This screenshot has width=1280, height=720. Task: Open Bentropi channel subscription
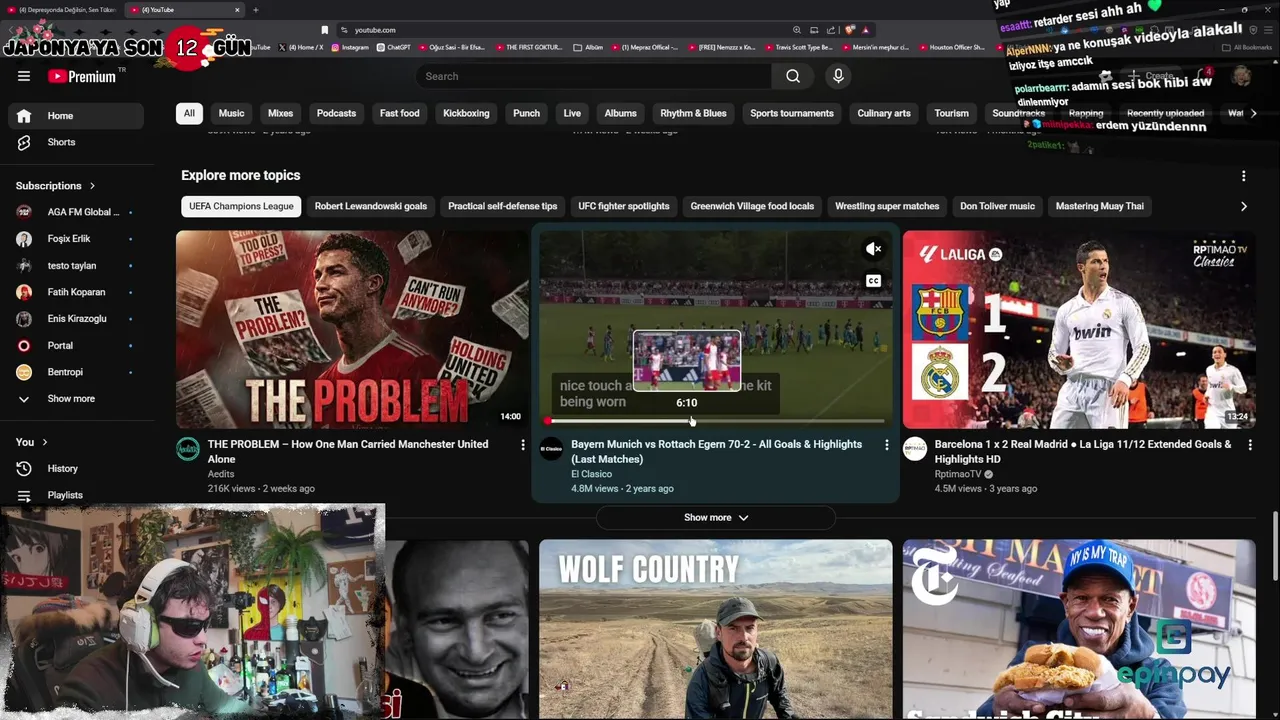pos(76,372)
